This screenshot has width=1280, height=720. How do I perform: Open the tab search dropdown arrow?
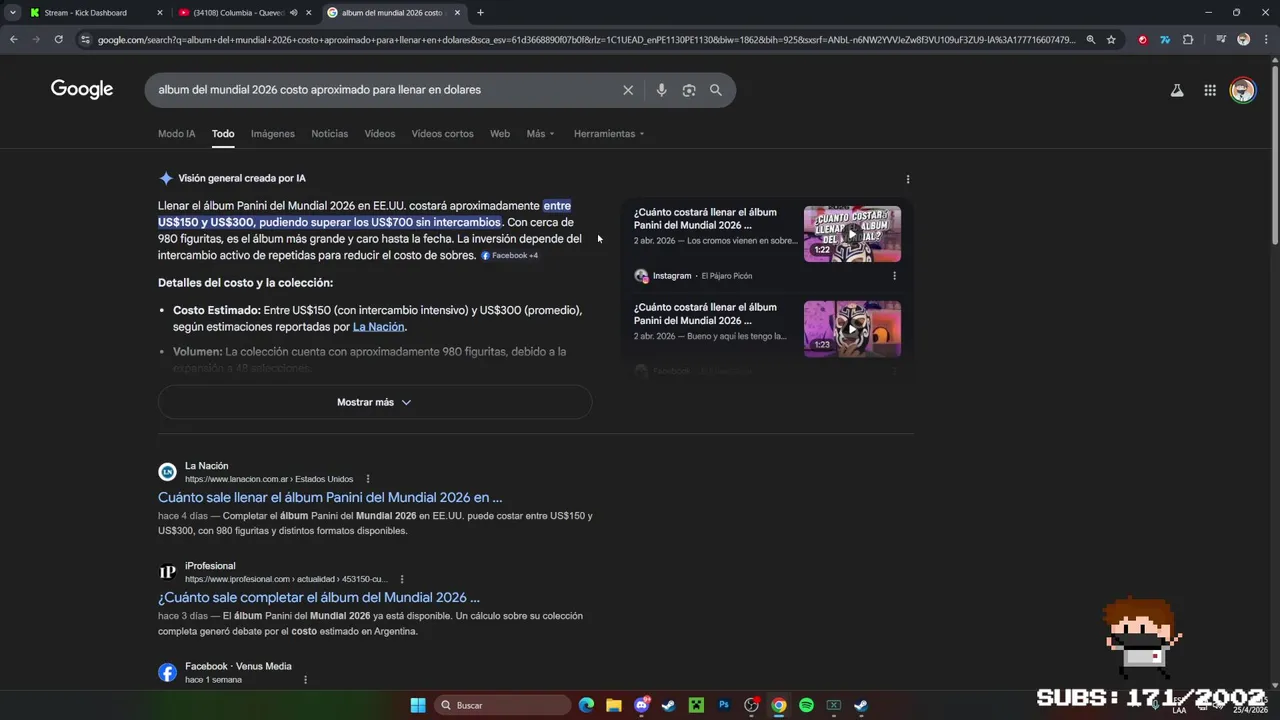(12, 13)
